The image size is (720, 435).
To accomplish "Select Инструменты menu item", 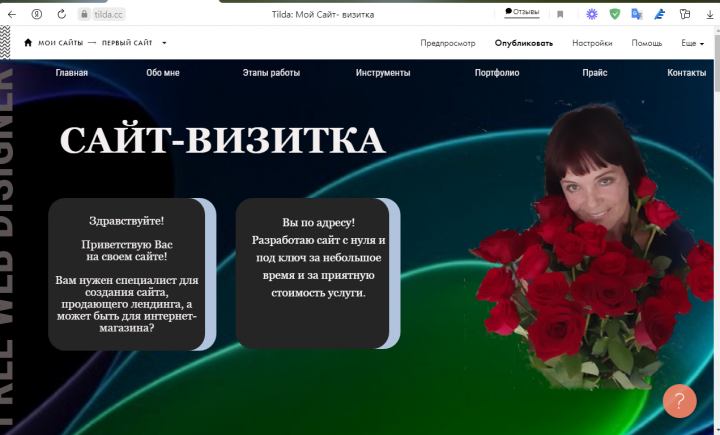I will pyautogui.click(x=383, y=73).
